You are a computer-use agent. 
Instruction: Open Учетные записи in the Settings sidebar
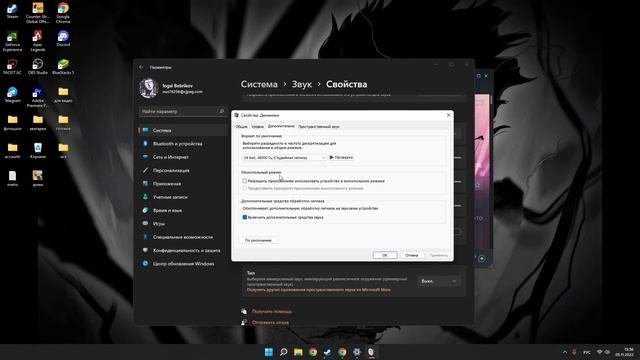pos(184,197)
